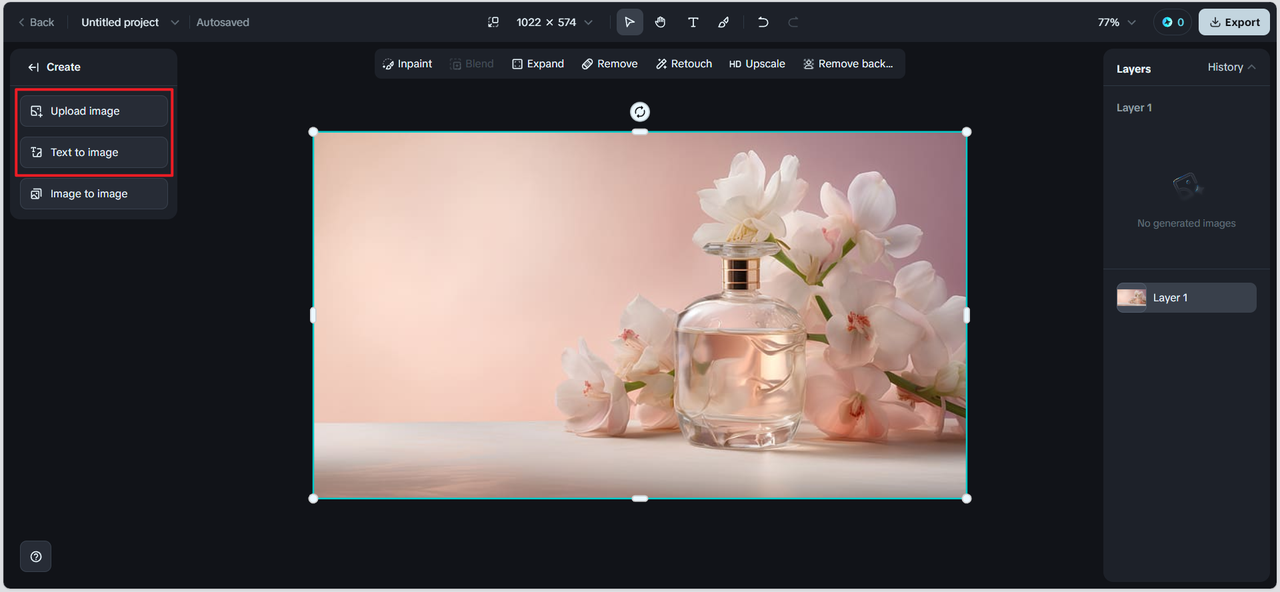
Task: Select the Text tool
Action: coord(692,22)
